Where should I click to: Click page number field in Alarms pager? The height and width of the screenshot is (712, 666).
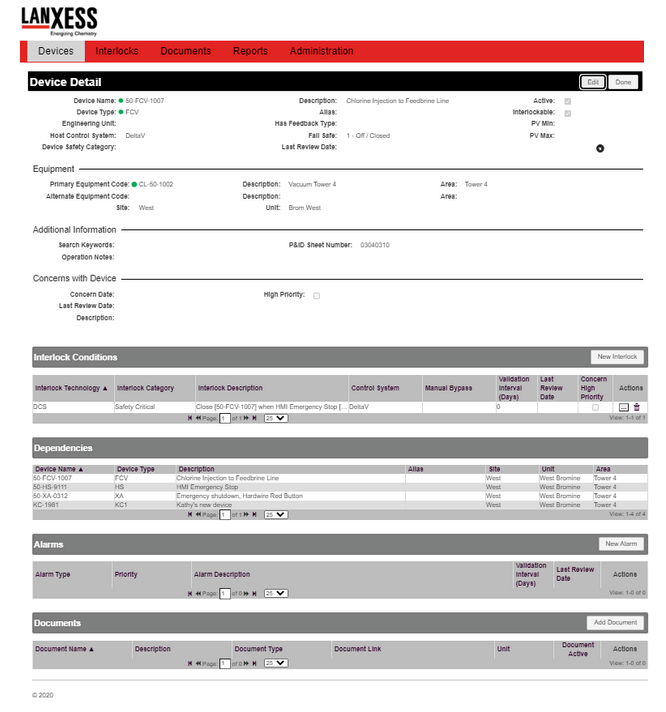click(x=225, y=593)
